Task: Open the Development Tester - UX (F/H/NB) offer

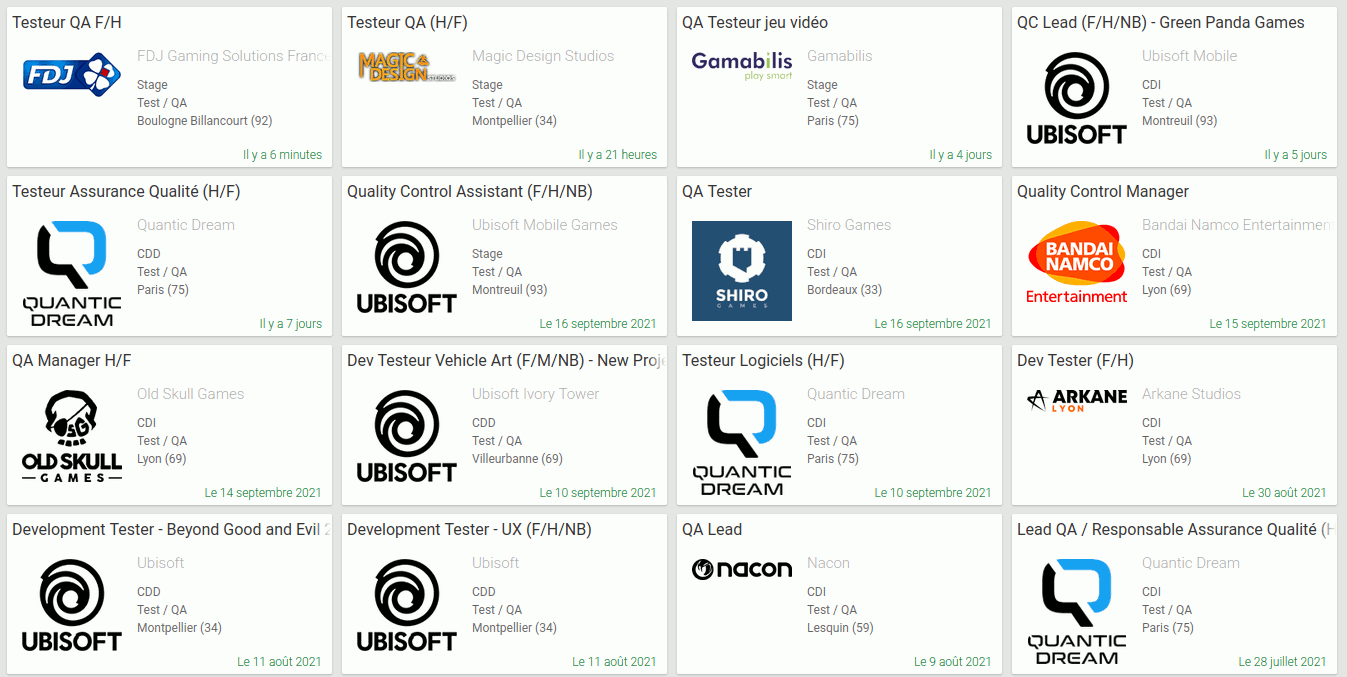Action: (x=469, y=530)
